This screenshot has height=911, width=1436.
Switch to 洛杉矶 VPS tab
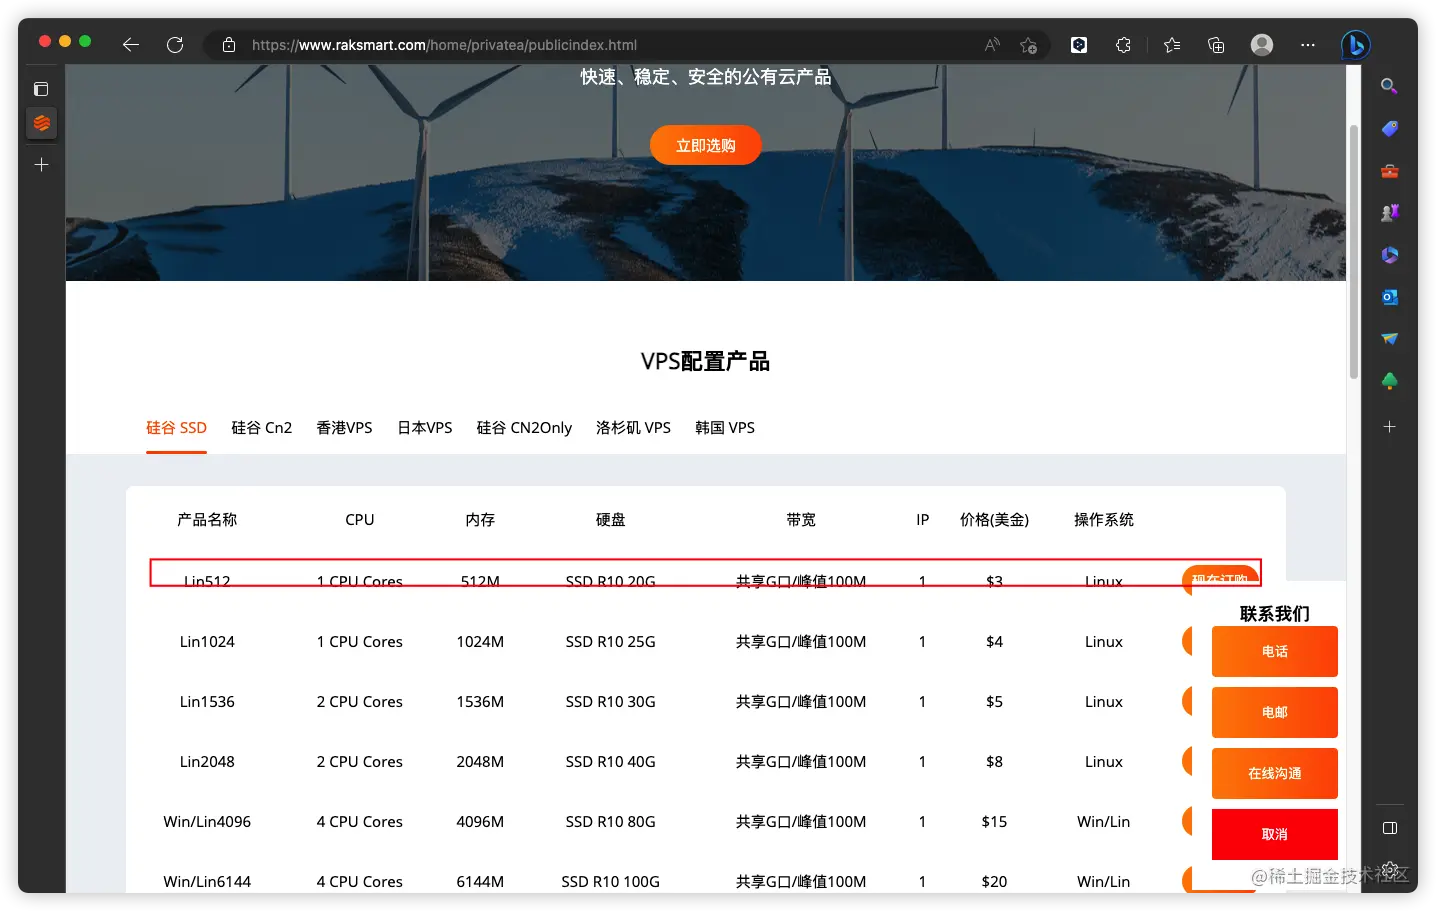tap(633, 428)
